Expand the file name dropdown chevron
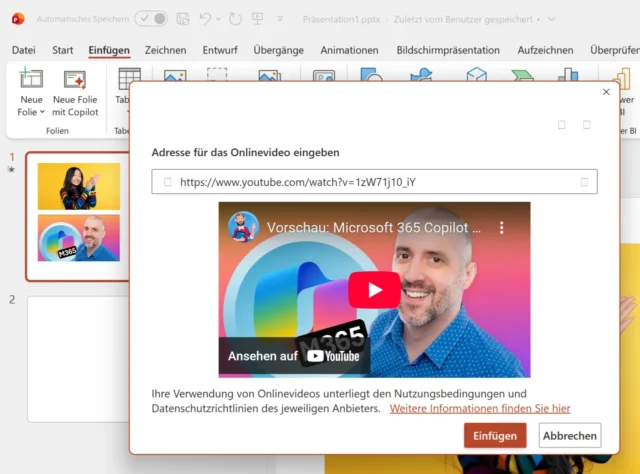640x474 pixels. [x=551, y=19]
